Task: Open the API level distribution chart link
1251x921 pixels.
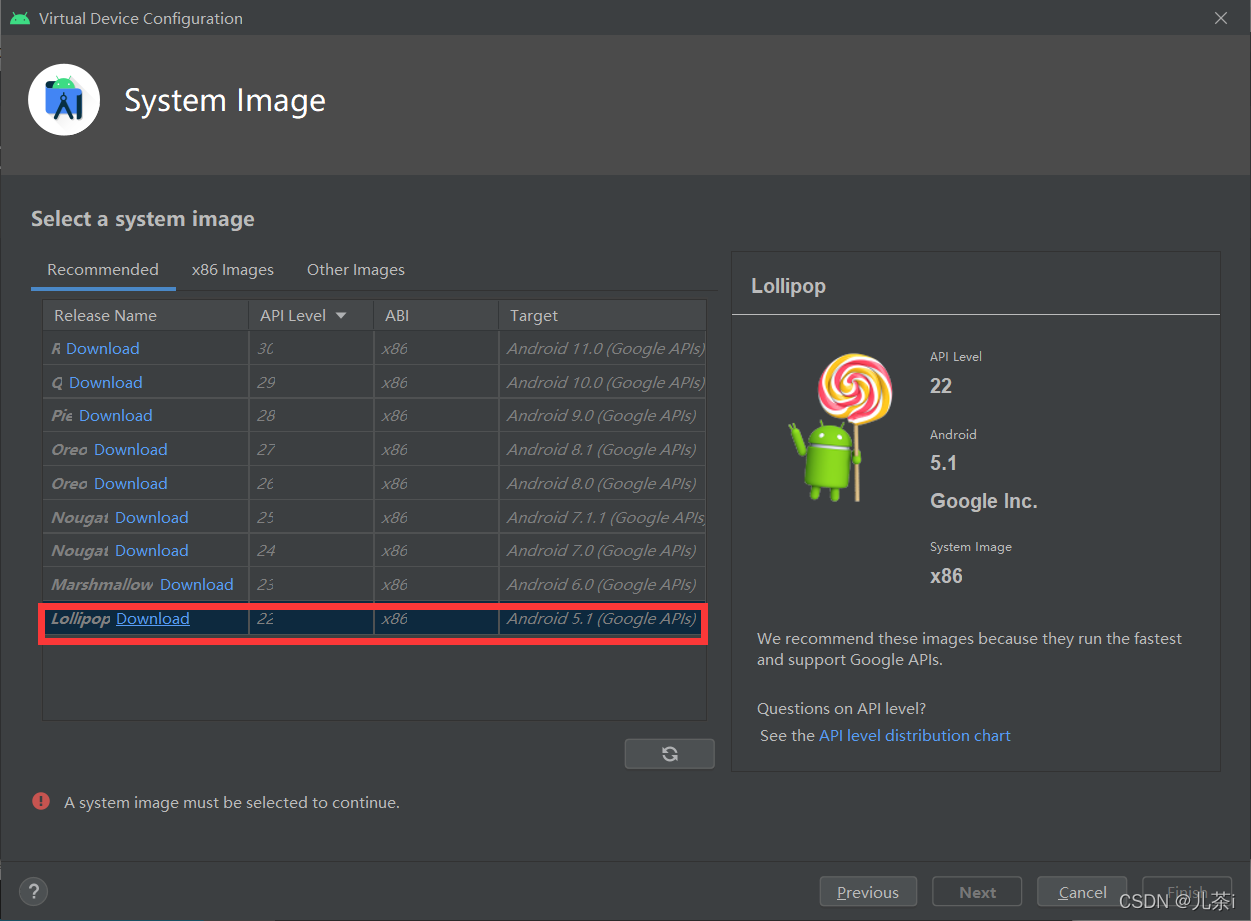Action: pos(915,736)
